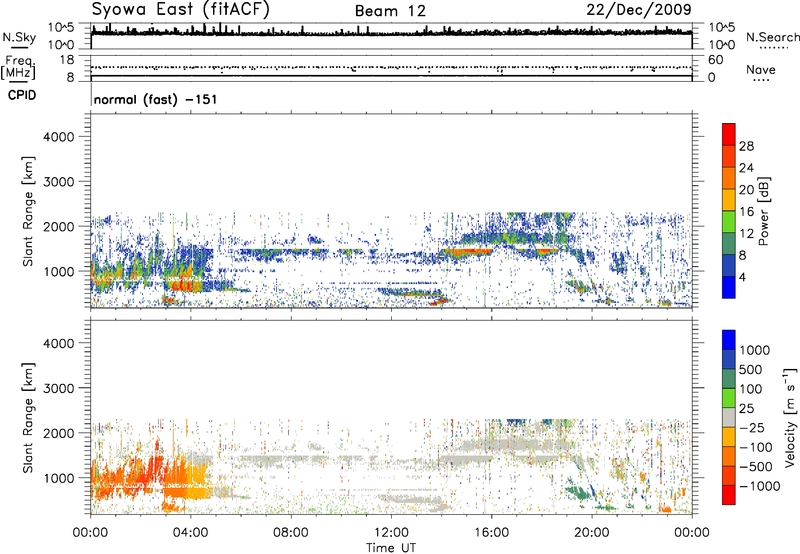The height and width of the screenshot is (554, 800).
Task: Click "Slant Range [km]" on the velocity panel
Action: [x=28, y=418]
